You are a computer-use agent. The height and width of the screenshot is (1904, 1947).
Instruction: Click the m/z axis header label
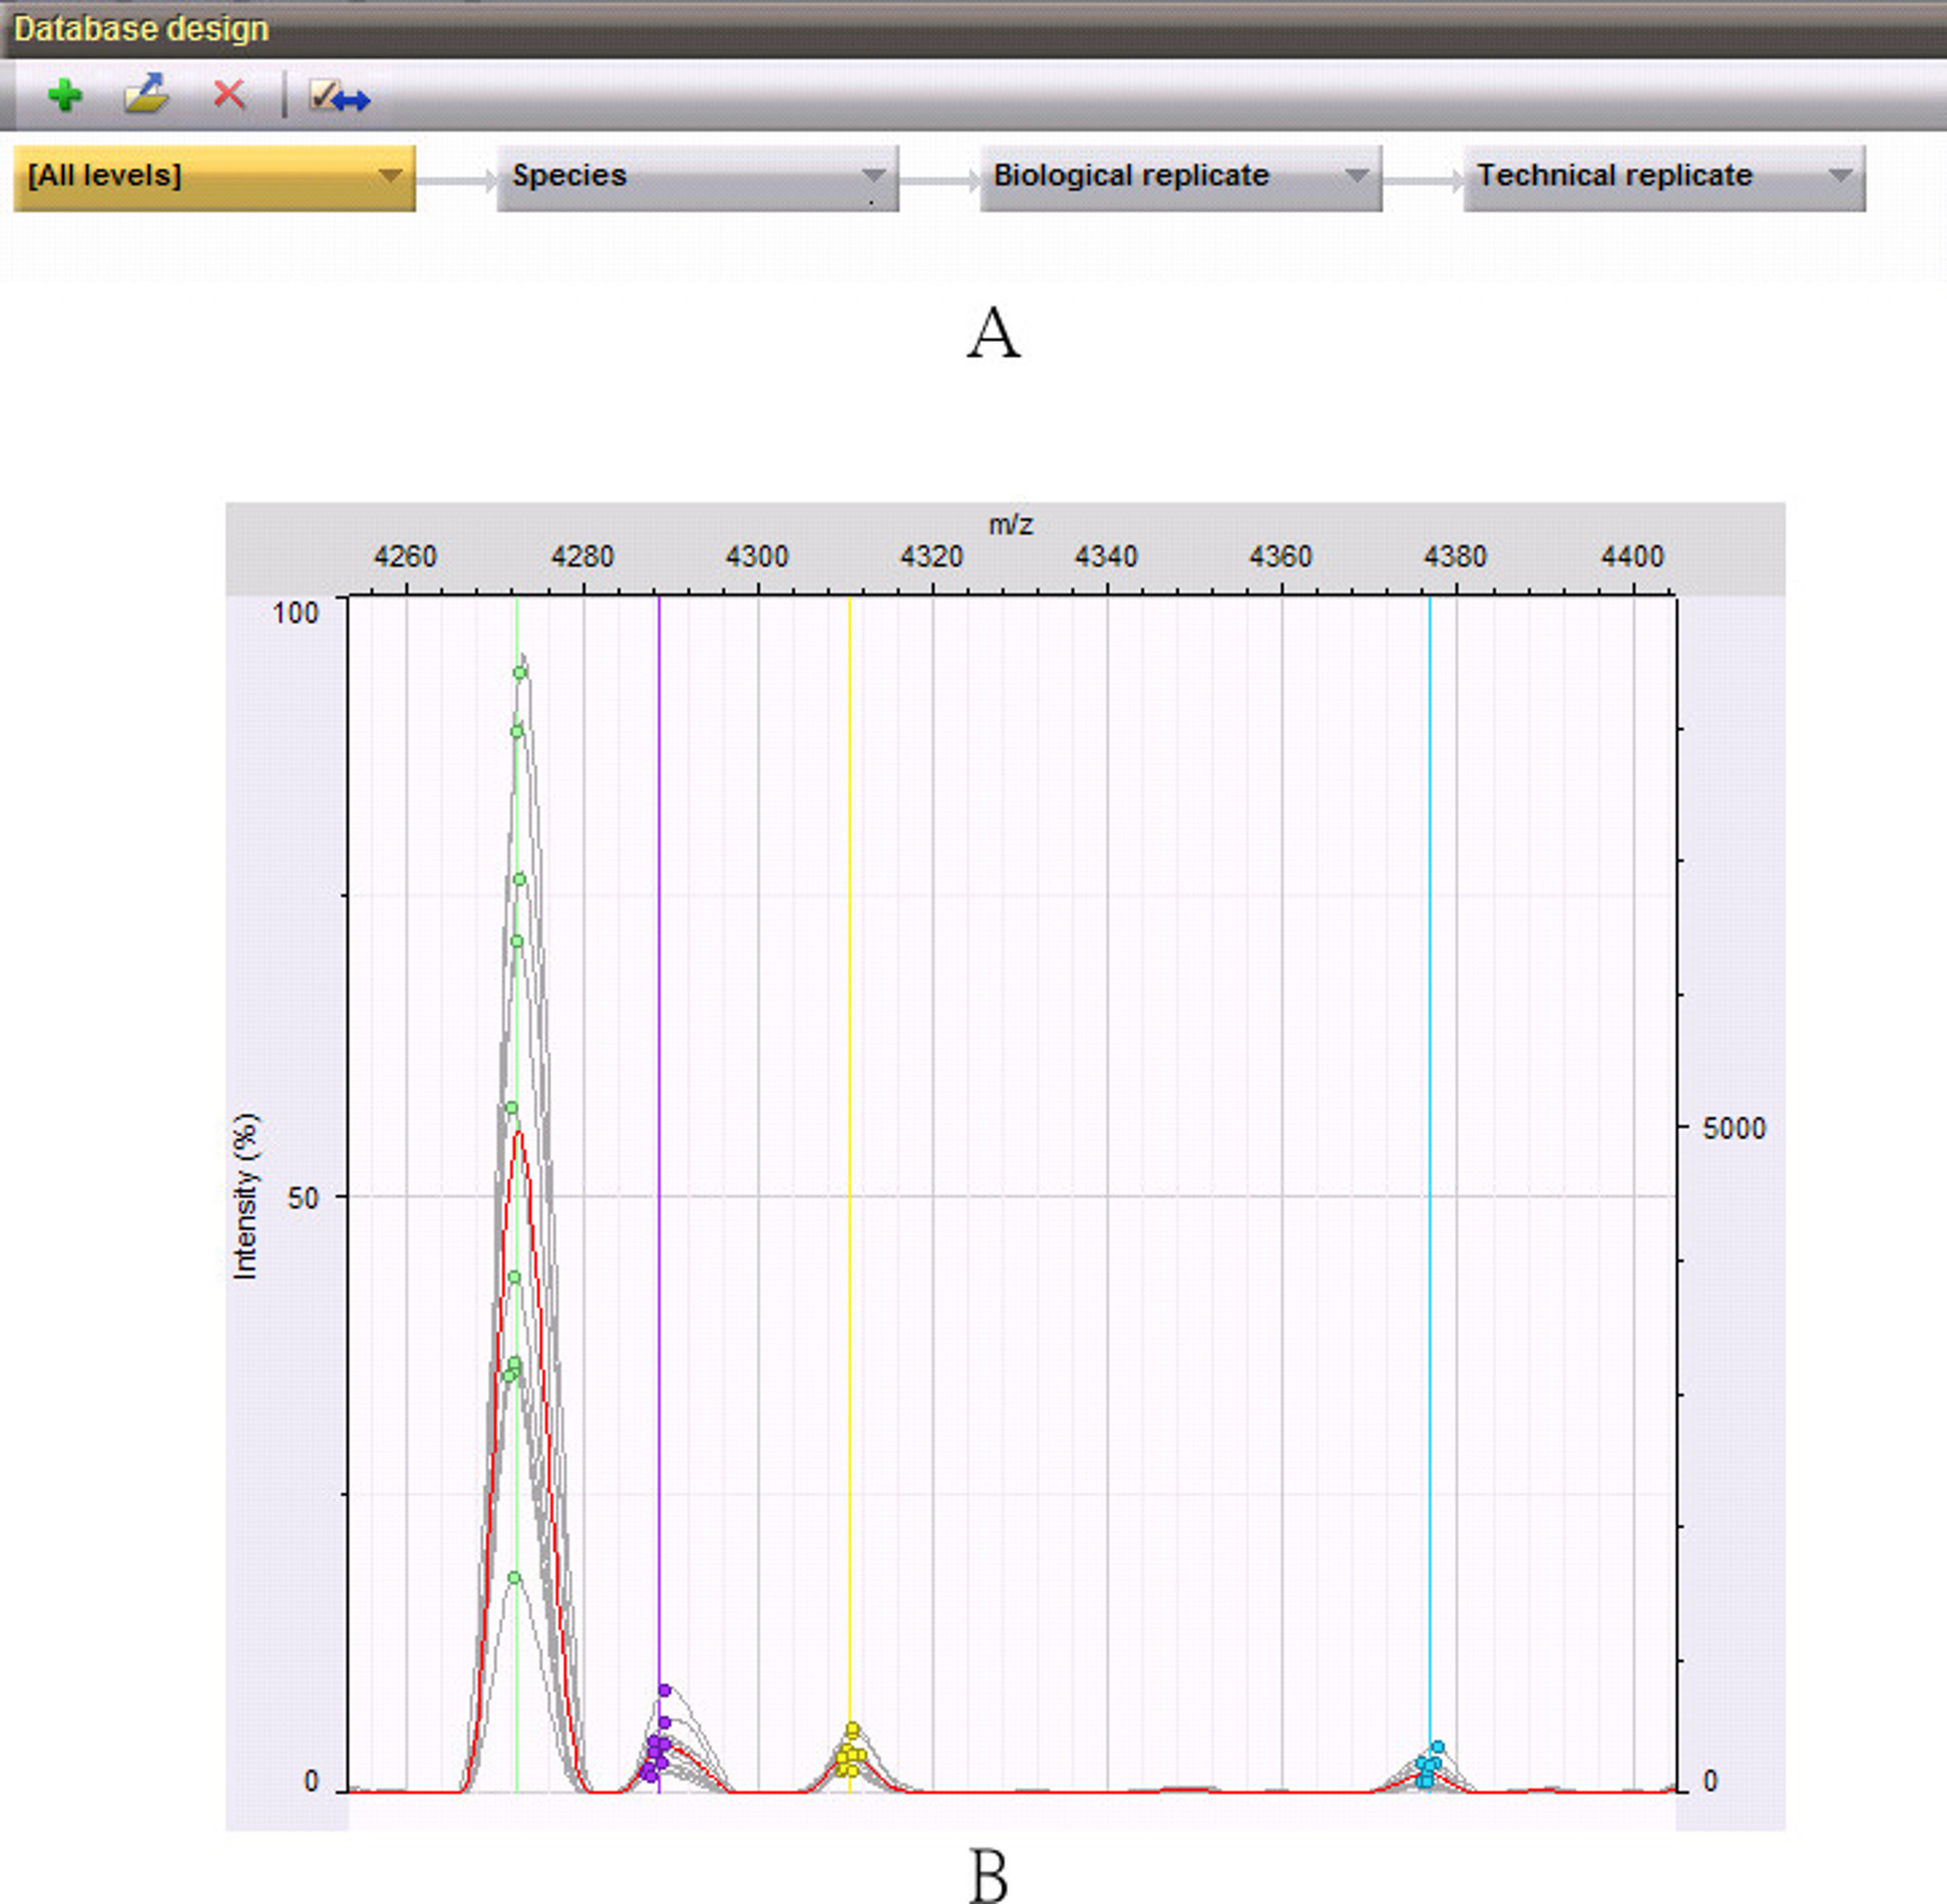point(1010,525)
